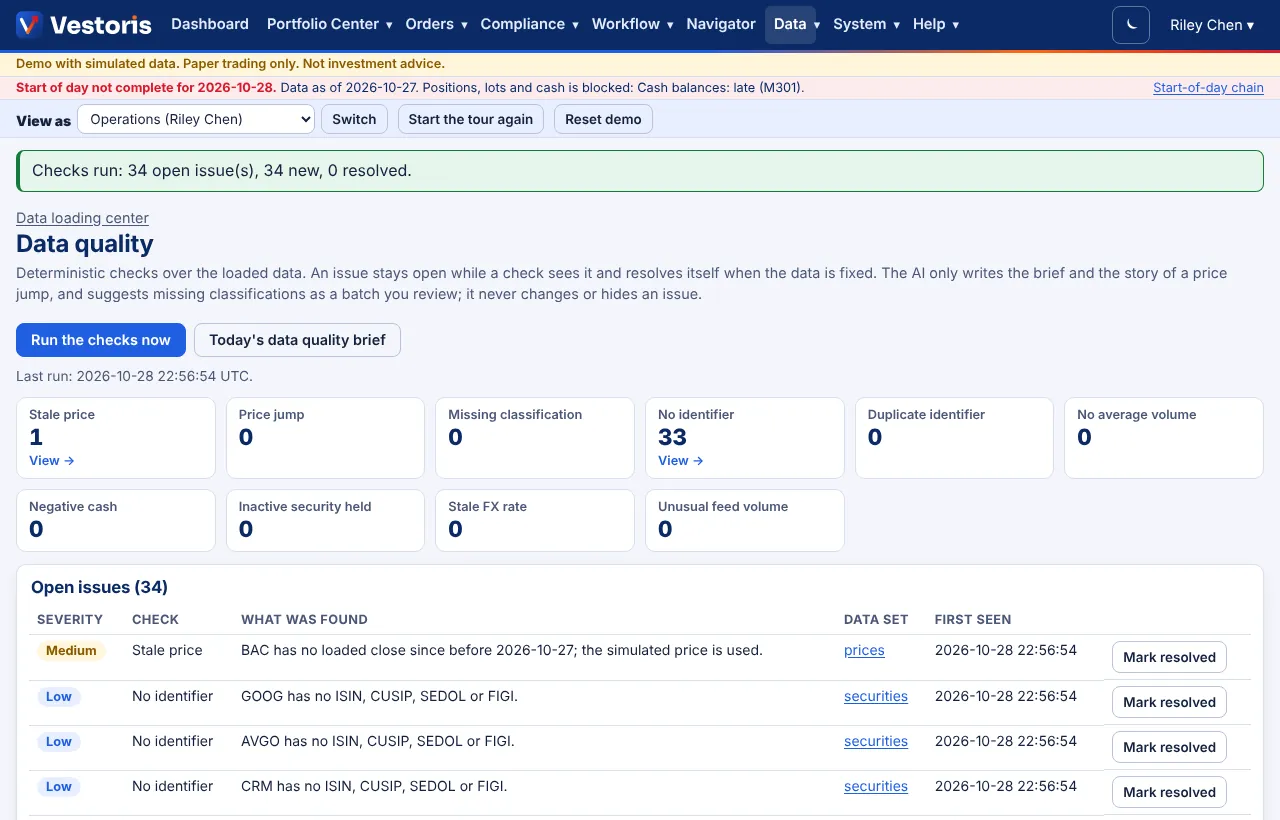The image size is (1280, 820).
Task: Open the Dashboard menu item
Action: (x=210, y=24)
